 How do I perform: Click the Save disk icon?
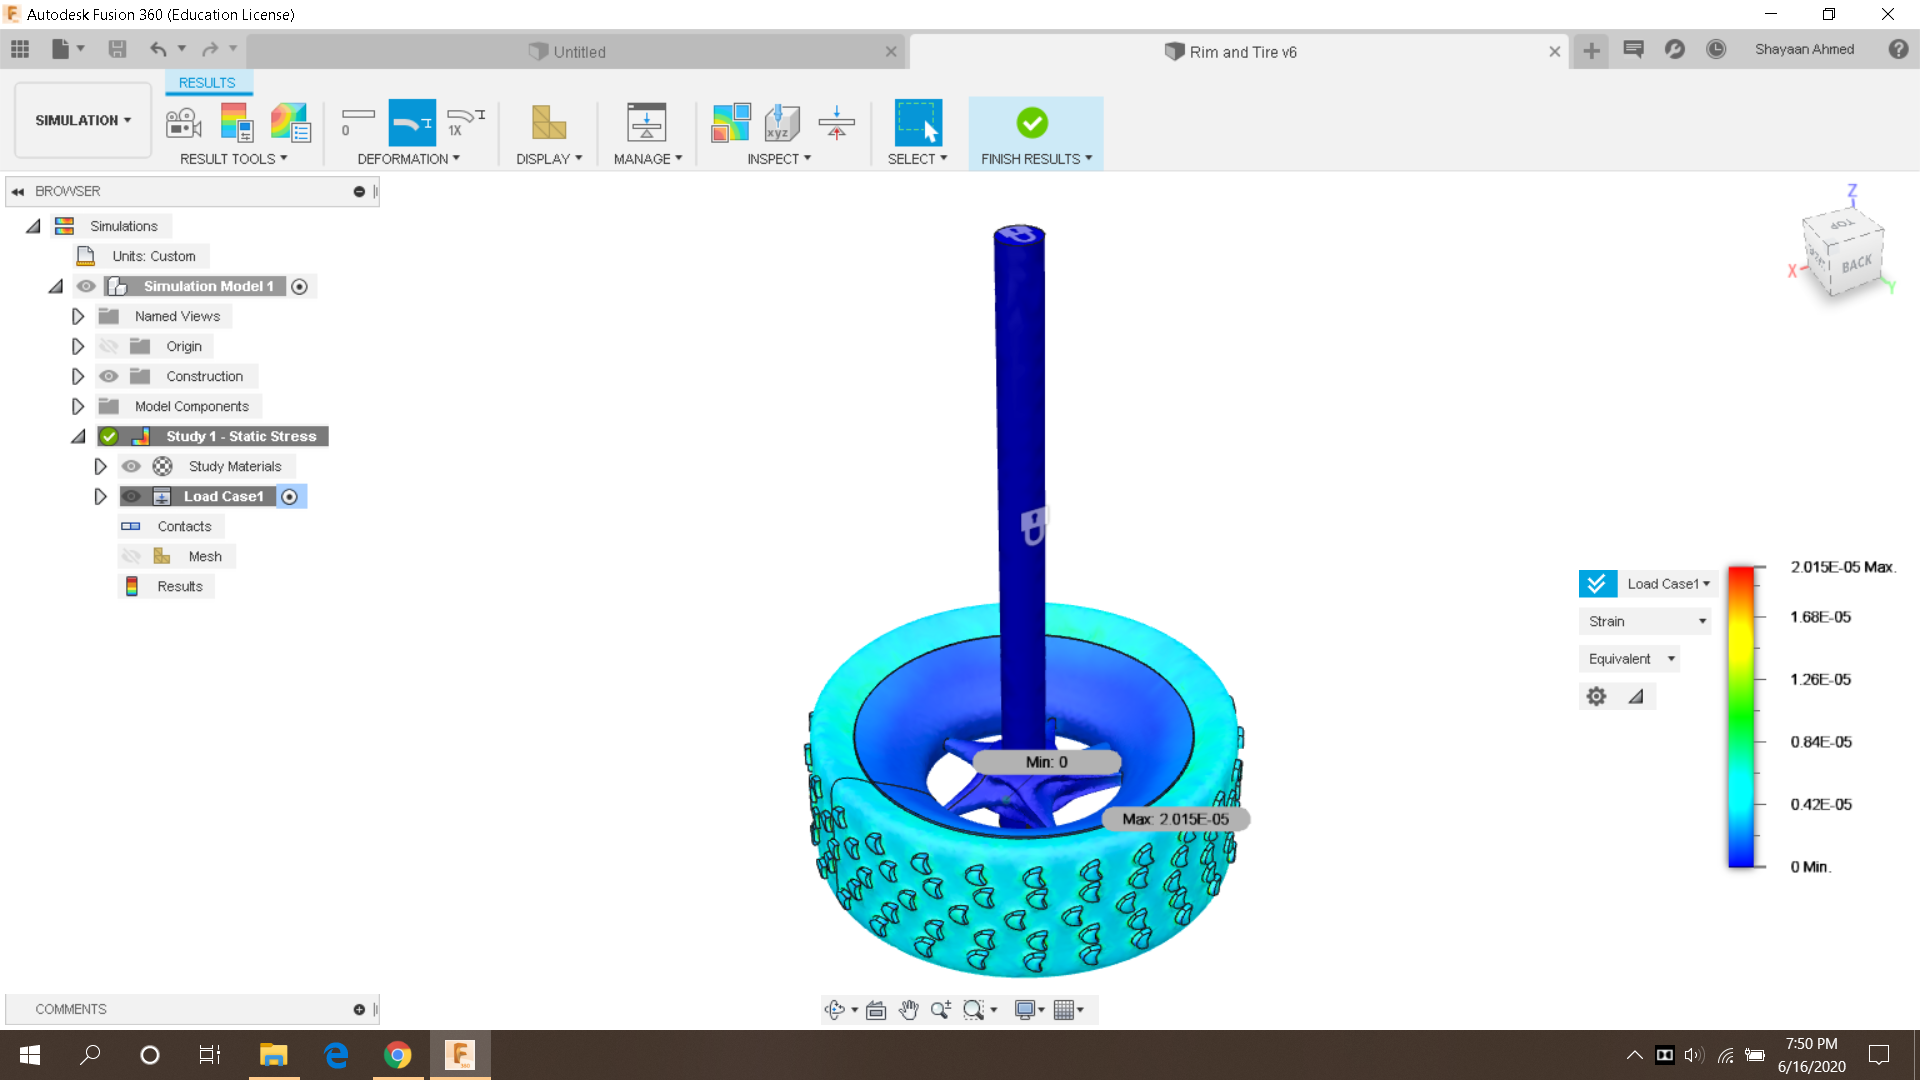click(x=117, y=50)
